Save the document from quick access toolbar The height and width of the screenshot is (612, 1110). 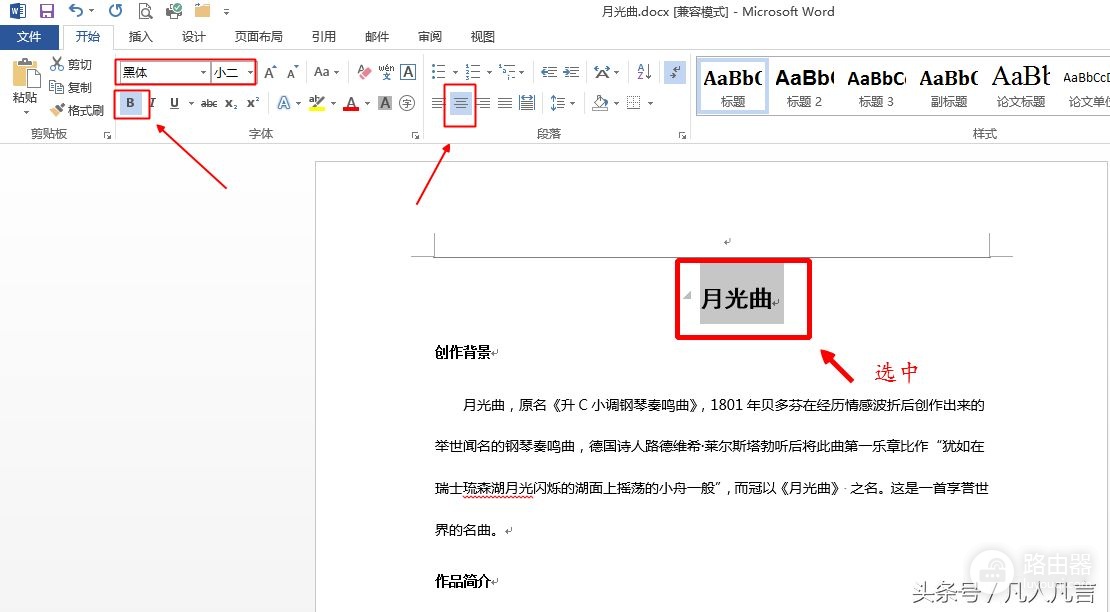47,11
